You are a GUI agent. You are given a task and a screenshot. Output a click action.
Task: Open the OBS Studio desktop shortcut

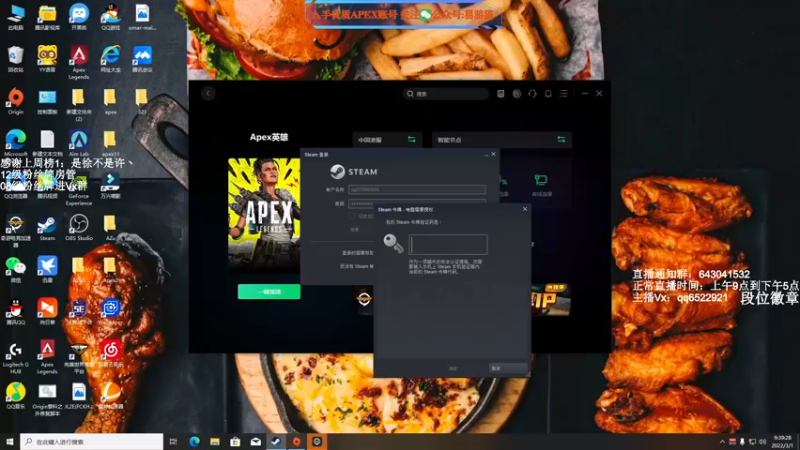coord(79,228)
